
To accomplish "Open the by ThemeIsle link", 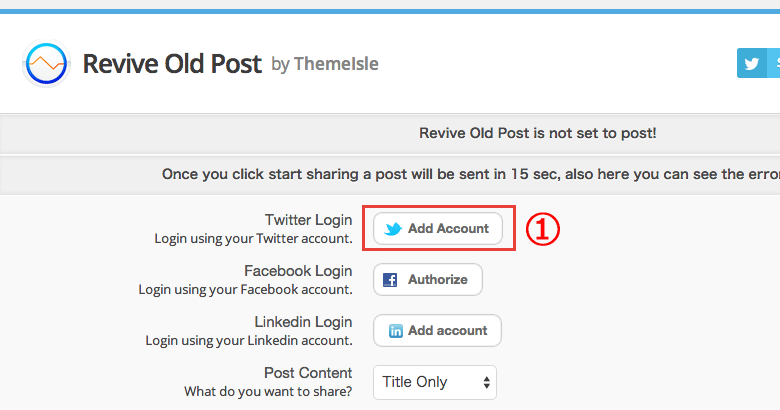I will point(325,64).
